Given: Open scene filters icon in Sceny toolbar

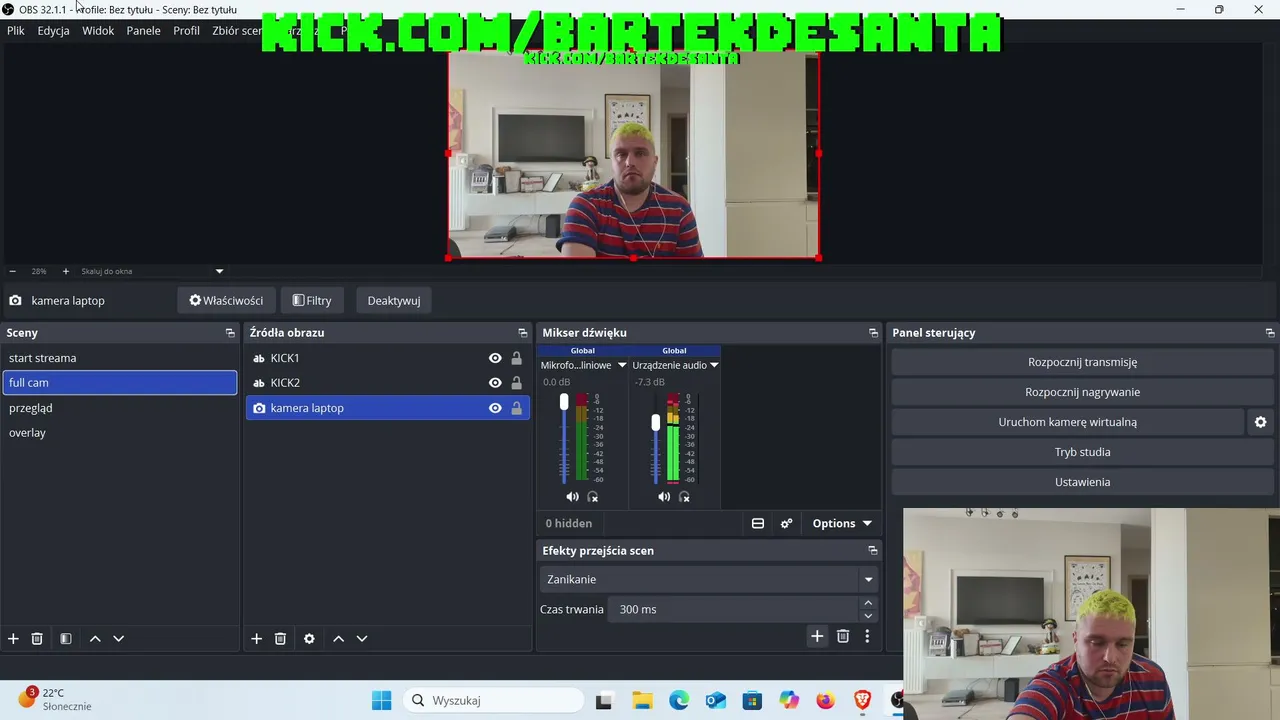Looking at the screenshot, I should tap(66, 638).
